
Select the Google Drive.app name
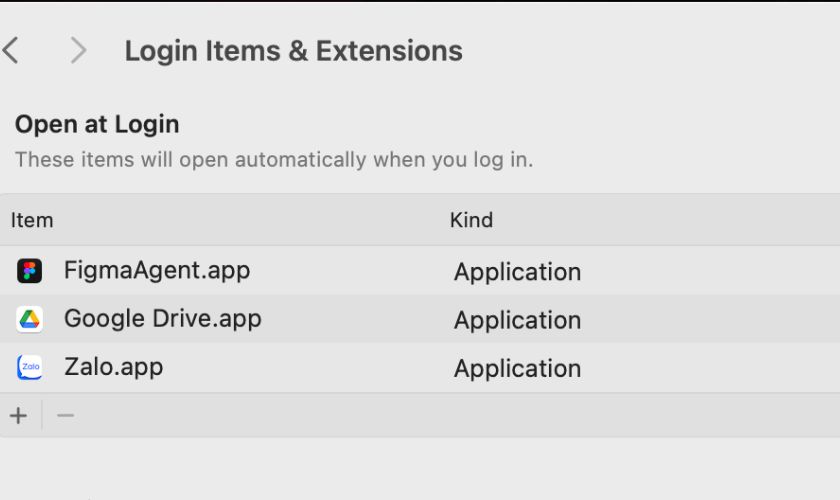[x=163, y=319]
